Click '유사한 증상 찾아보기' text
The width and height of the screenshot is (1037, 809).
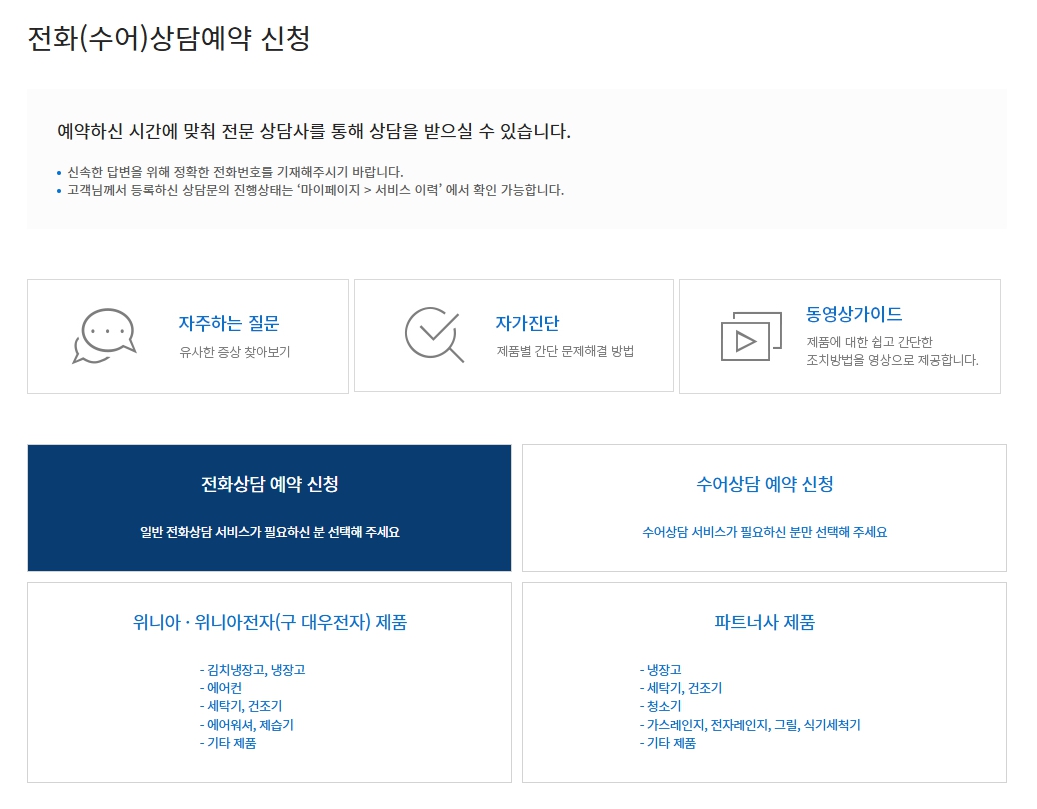[235, 352]
